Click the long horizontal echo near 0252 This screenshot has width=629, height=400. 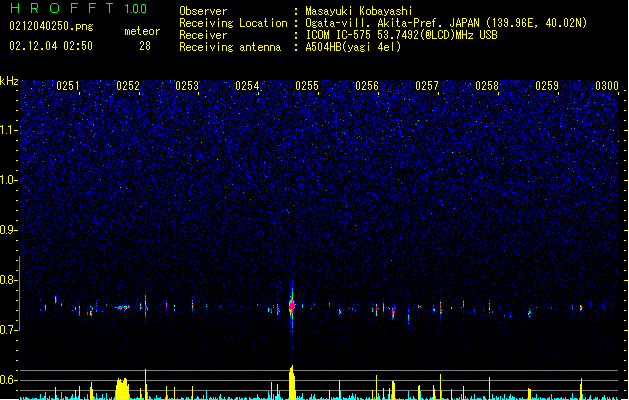click(122, 308)
